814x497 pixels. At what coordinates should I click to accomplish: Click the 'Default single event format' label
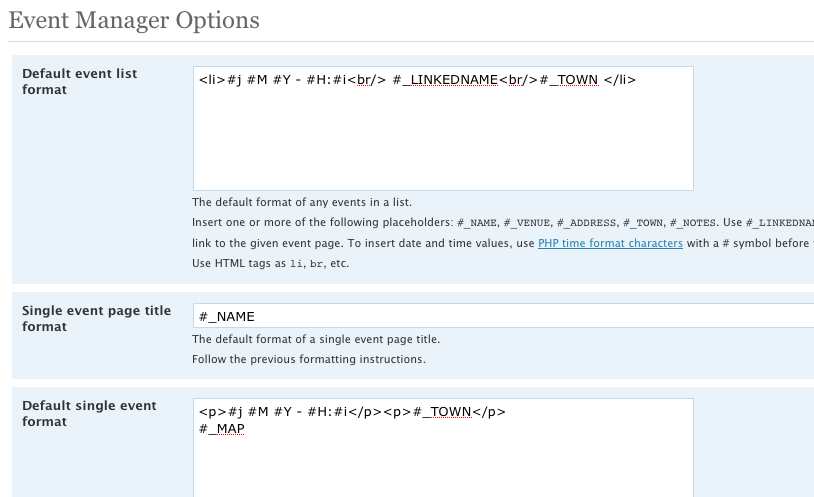pos(89,413)
